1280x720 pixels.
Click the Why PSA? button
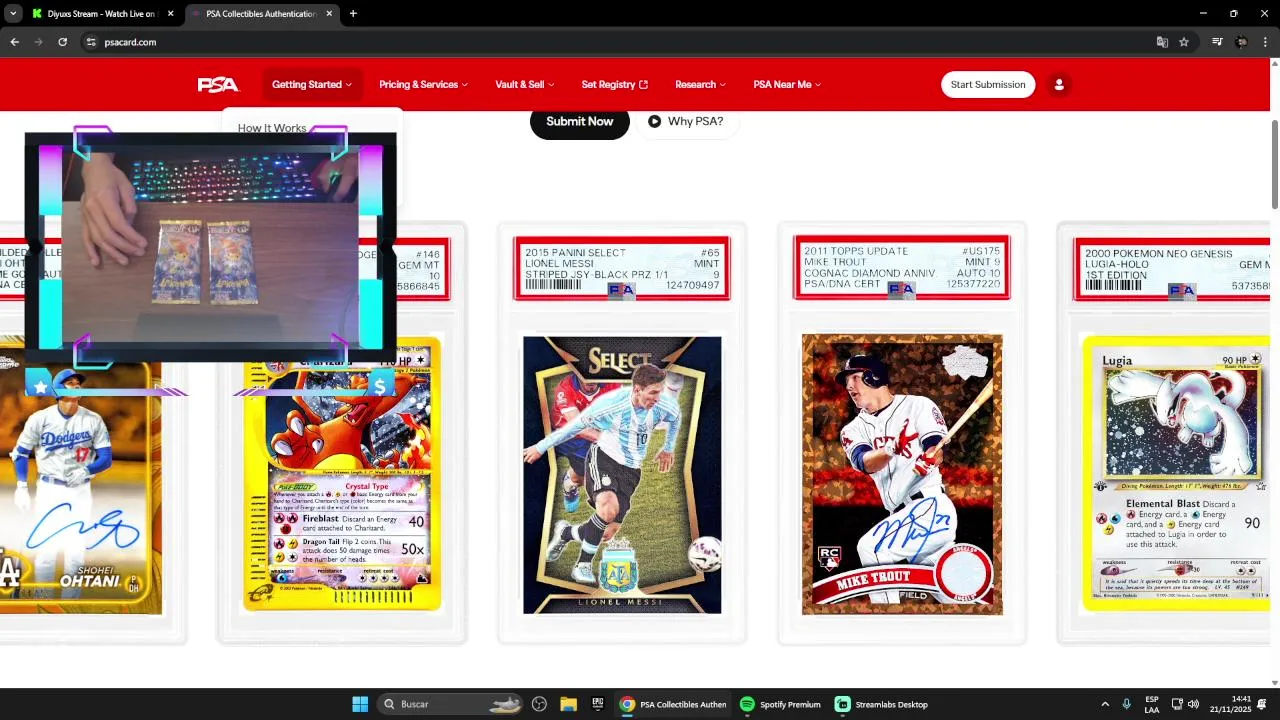(686, 121)
